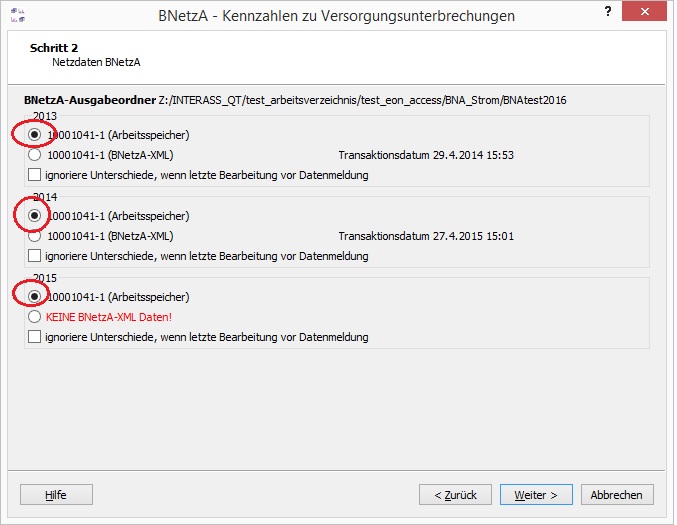Click Transaktionsdatum 29.4.2014 15:53 text
Viewport: 677px width, 525px height.
pos(426,155)
